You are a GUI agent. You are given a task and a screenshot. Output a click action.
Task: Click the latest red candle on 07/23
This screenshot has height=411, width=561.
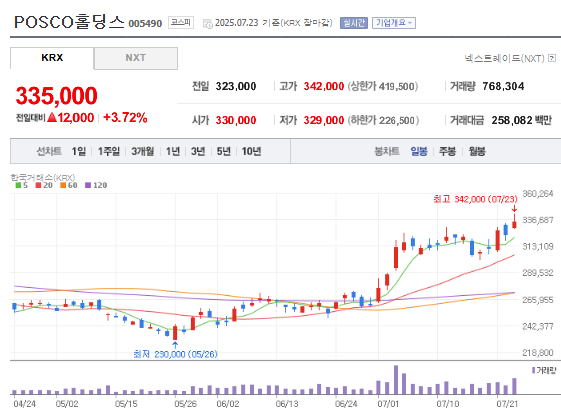[x=514, y=224]
